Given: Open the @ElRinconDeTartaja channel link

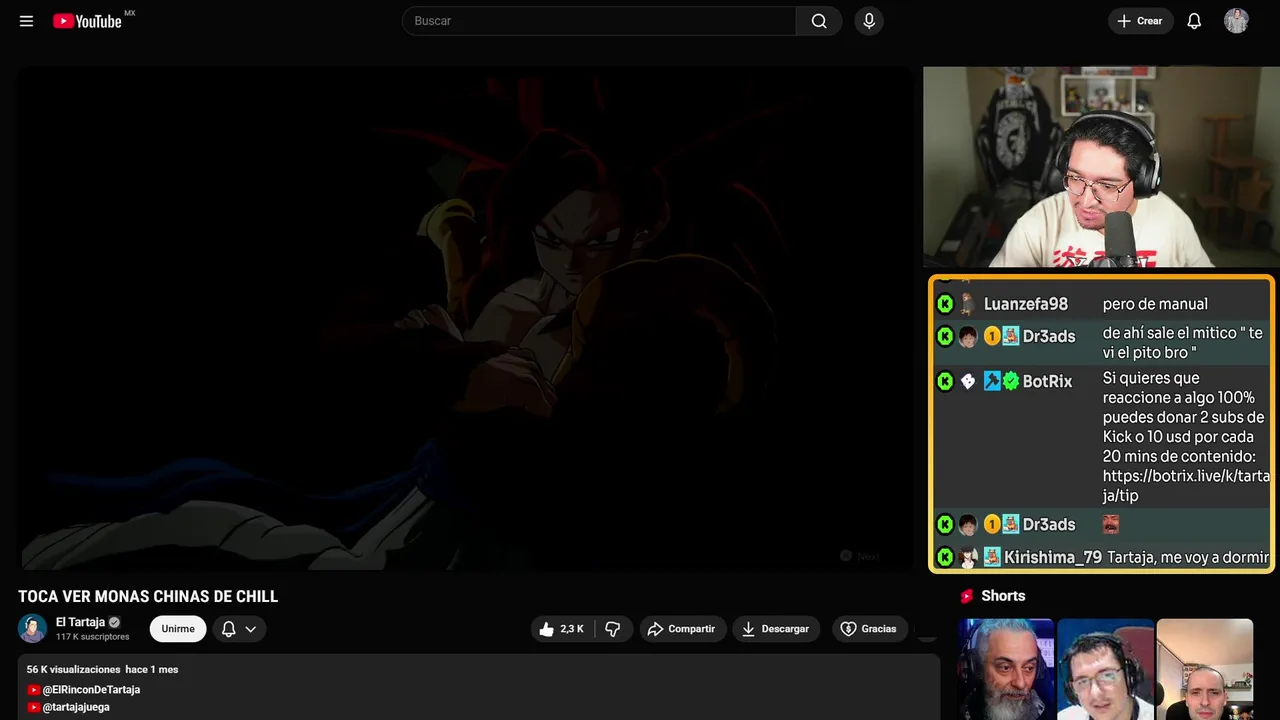Looking at the screenshot, I should coord(91,690).
